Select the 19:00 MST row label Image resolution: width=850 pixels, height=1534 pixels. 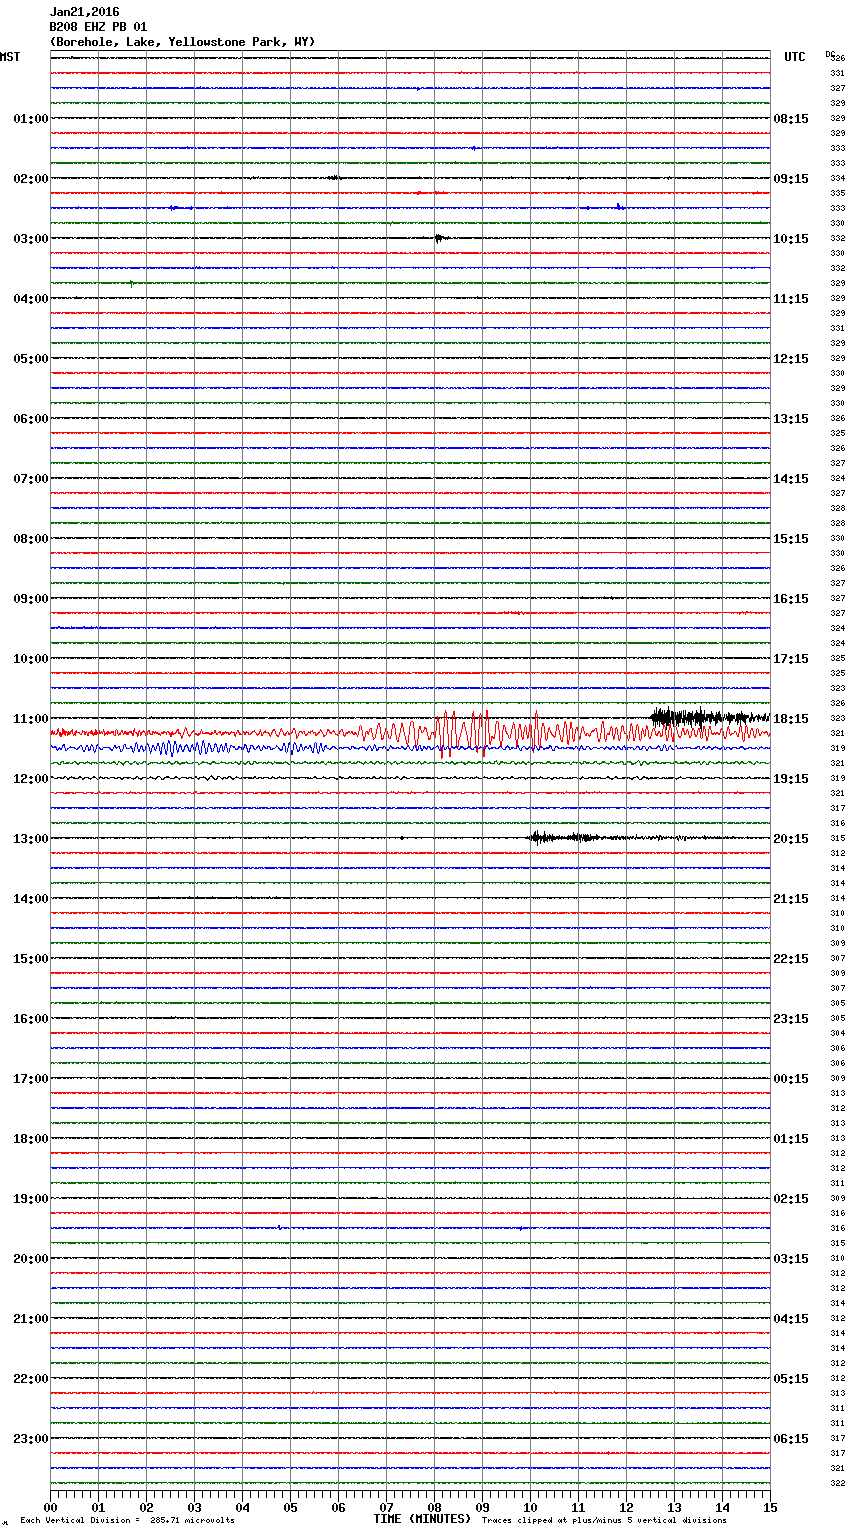[x=30, y=1199]
